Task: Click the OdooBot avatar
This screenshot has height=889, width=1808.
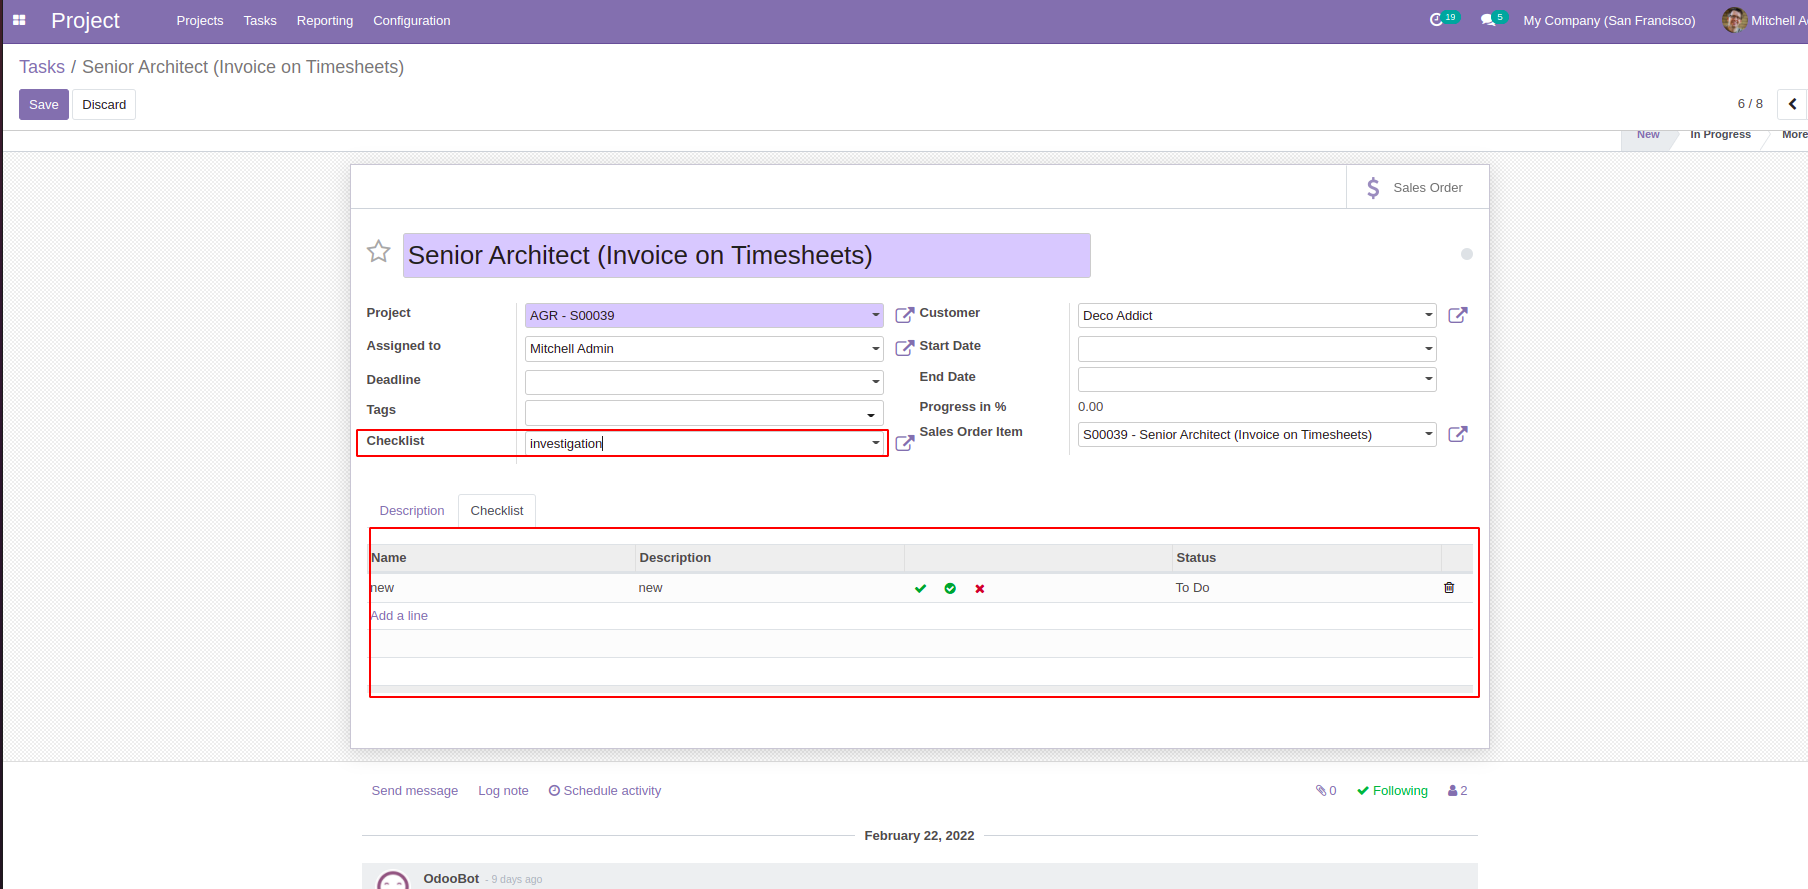Action: click(393, 880)
